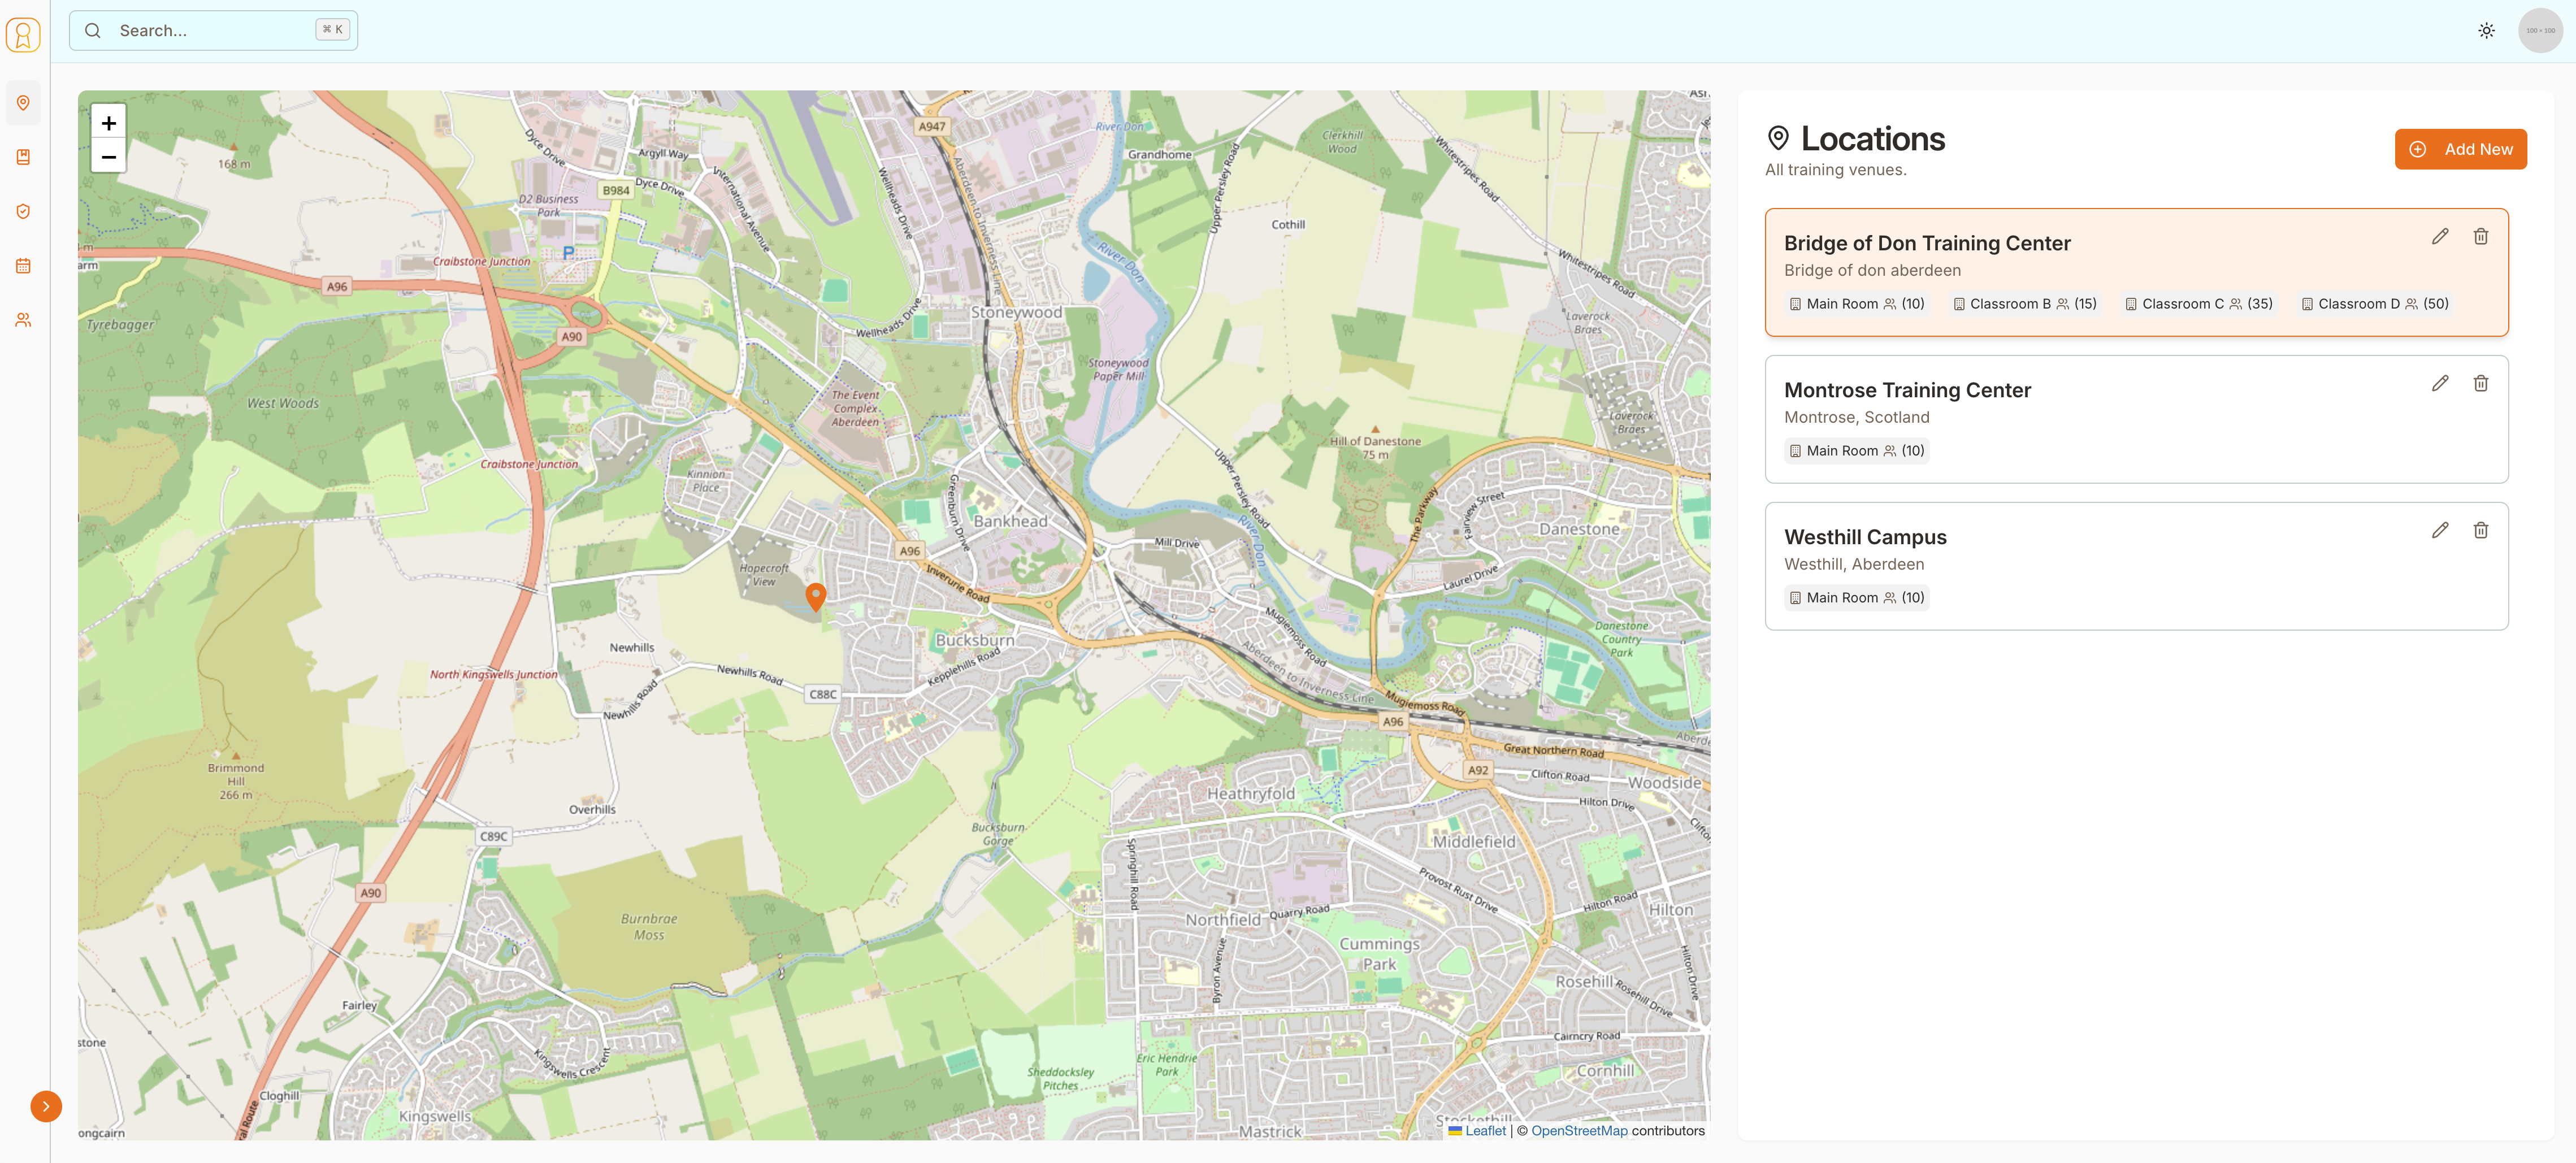This screenshot has width=2576, height=1163.
Task: Edit the Westhill Campus location
Action: coord(2439,531)
